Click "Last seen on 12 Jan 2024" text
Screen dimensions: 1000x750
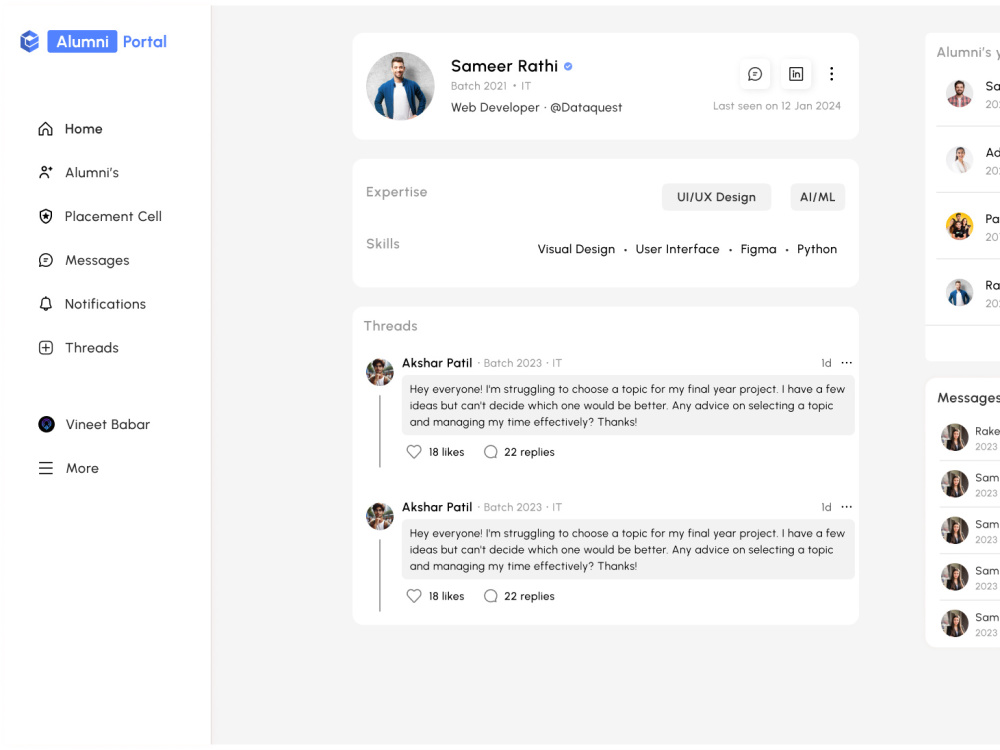click(x=777, y=106)
